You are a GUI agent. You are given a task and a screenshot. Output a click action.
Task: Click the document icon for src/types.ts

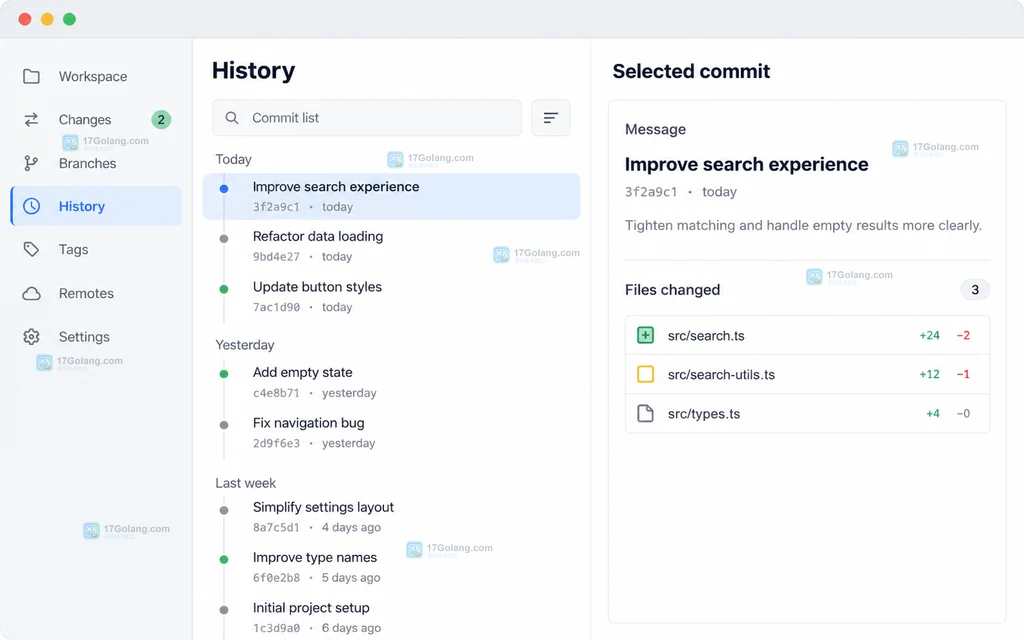click(x=645, y=413)
